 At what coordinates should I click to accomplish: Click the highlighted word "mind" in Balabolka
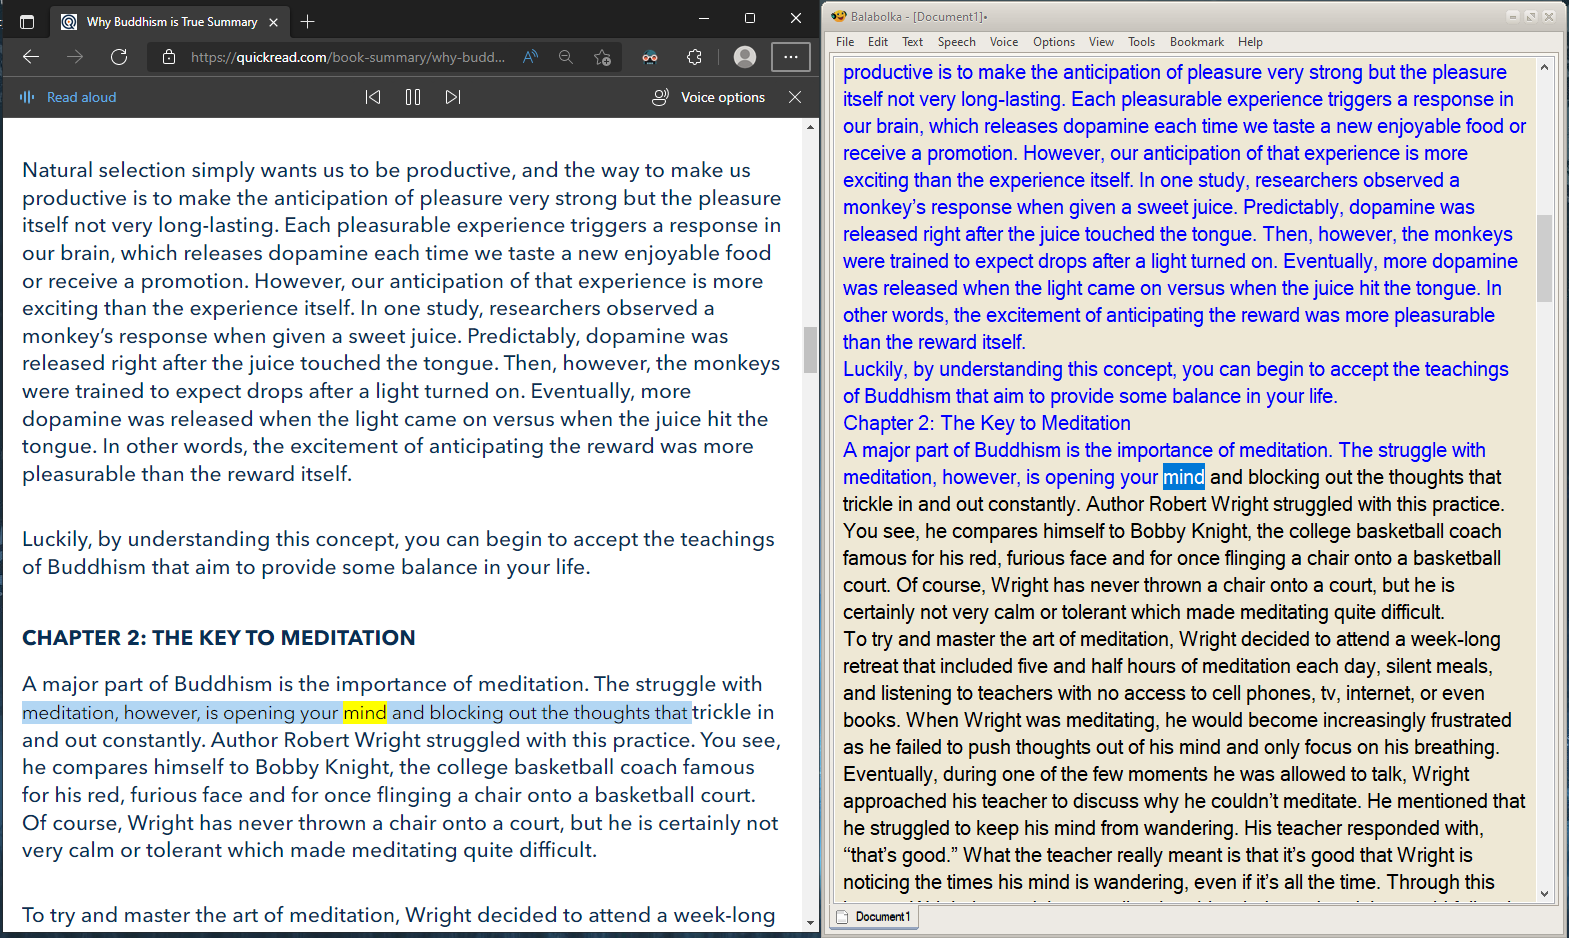click(x=1184, y=477)
